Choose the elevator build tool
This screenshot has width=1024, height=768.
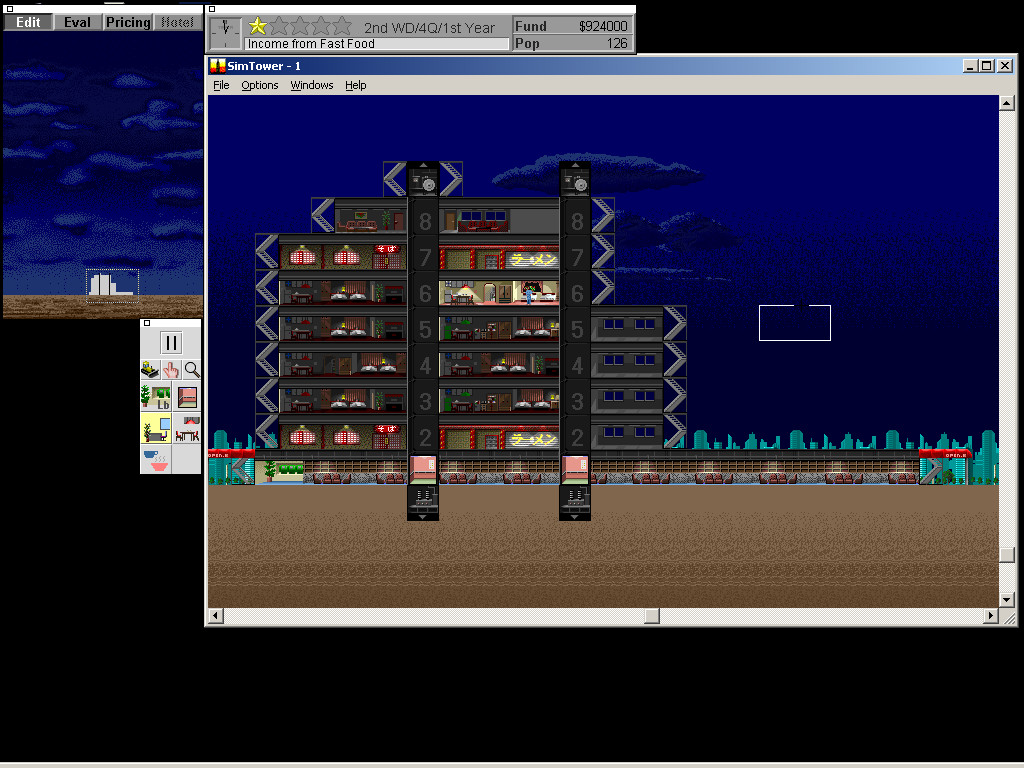tap(187, 397)
